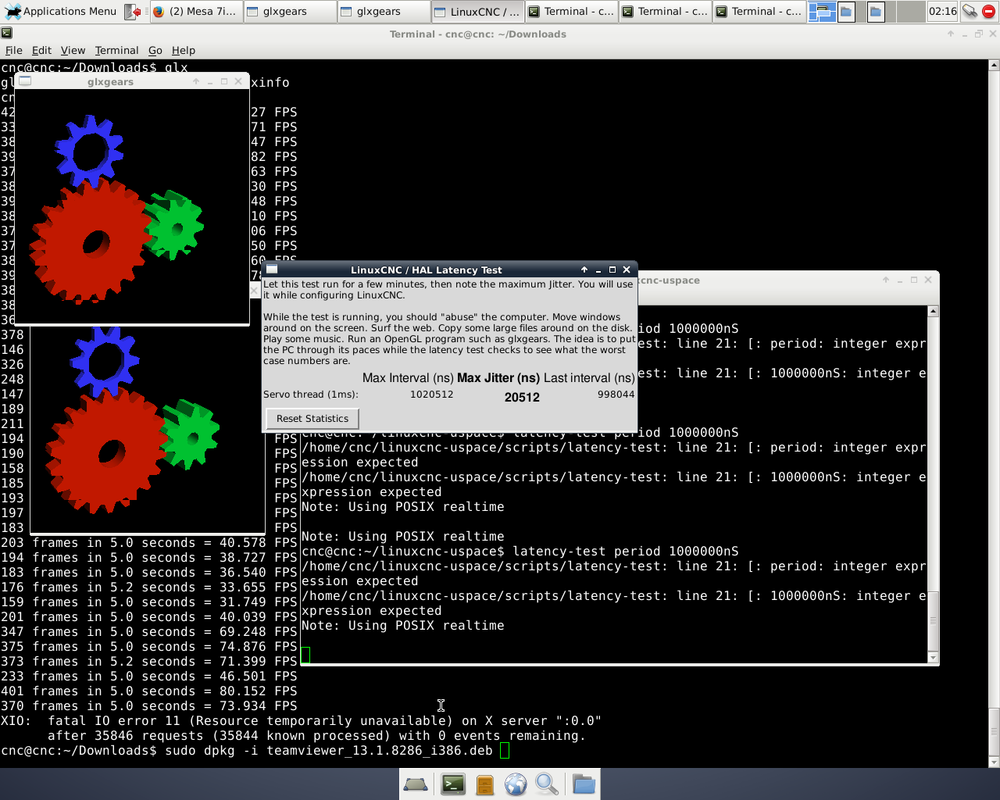Activate LinuxCNC window from taskbar

478,12
